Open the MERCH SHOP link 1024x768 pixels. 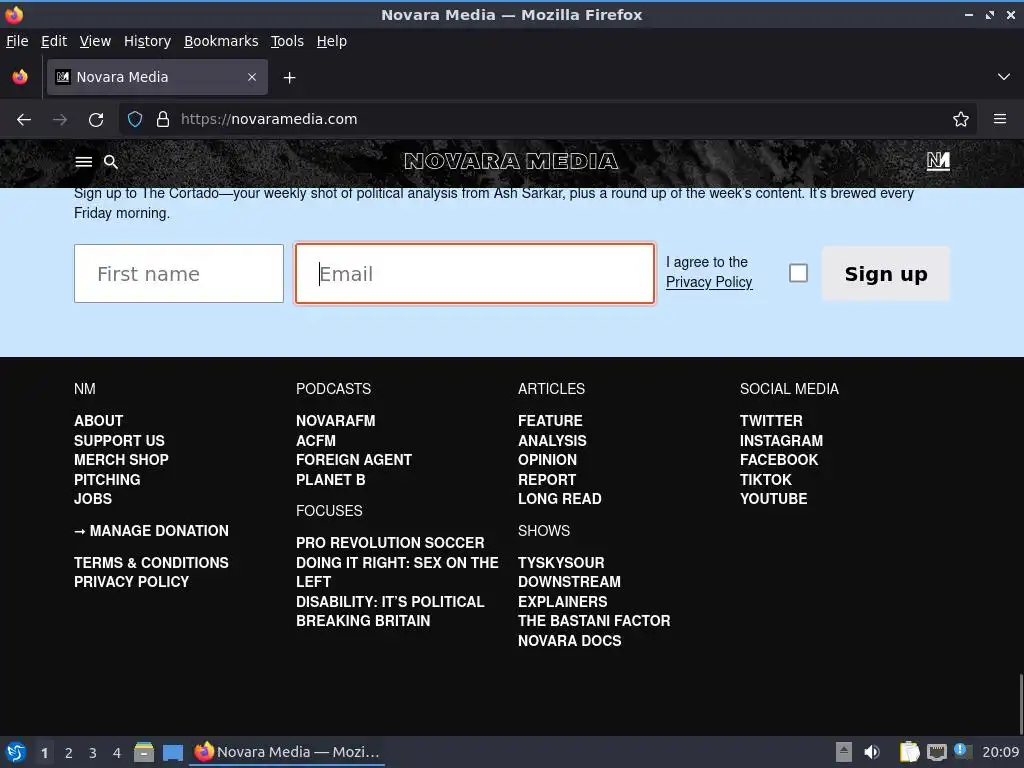pos(121,460)
